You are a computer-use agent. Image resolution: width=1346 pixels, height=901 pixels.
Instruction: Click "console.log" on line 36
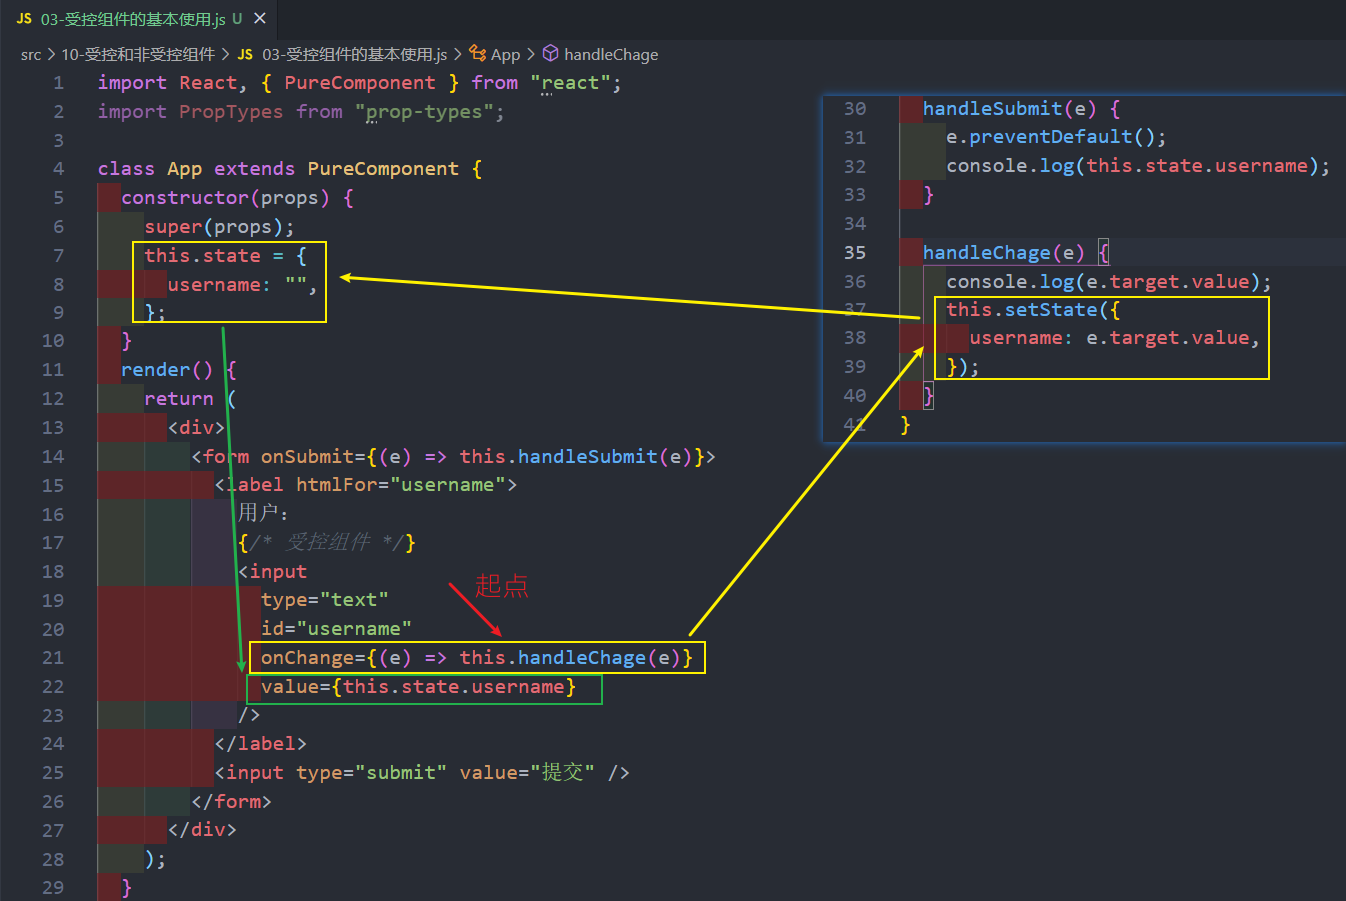click(1010, 282)
